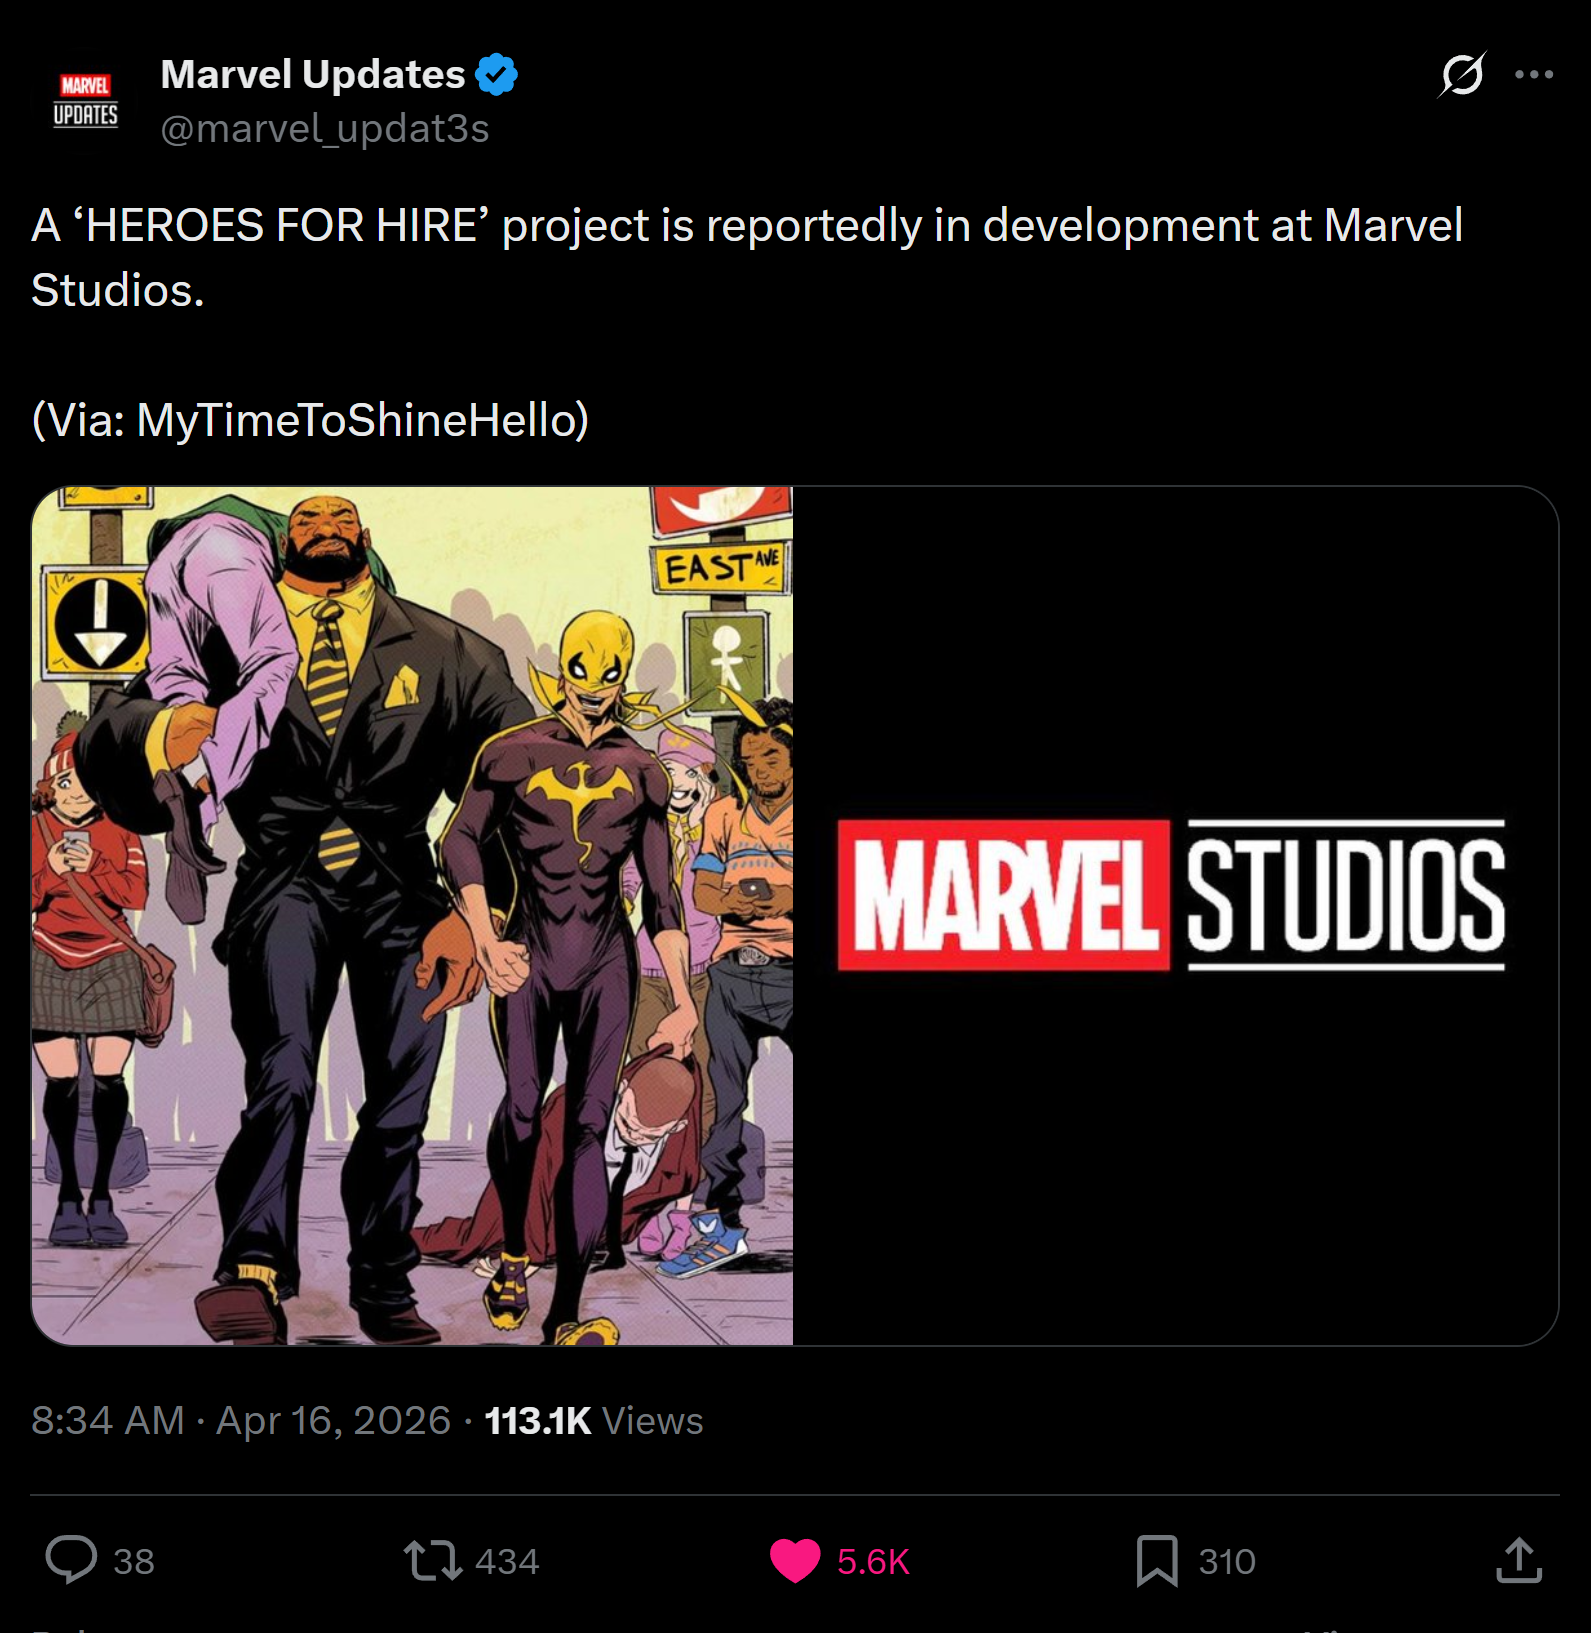Screen dimensions: 1591x1633
Task: Toggle the bookmark icon
Action: pos(1157,1561)
